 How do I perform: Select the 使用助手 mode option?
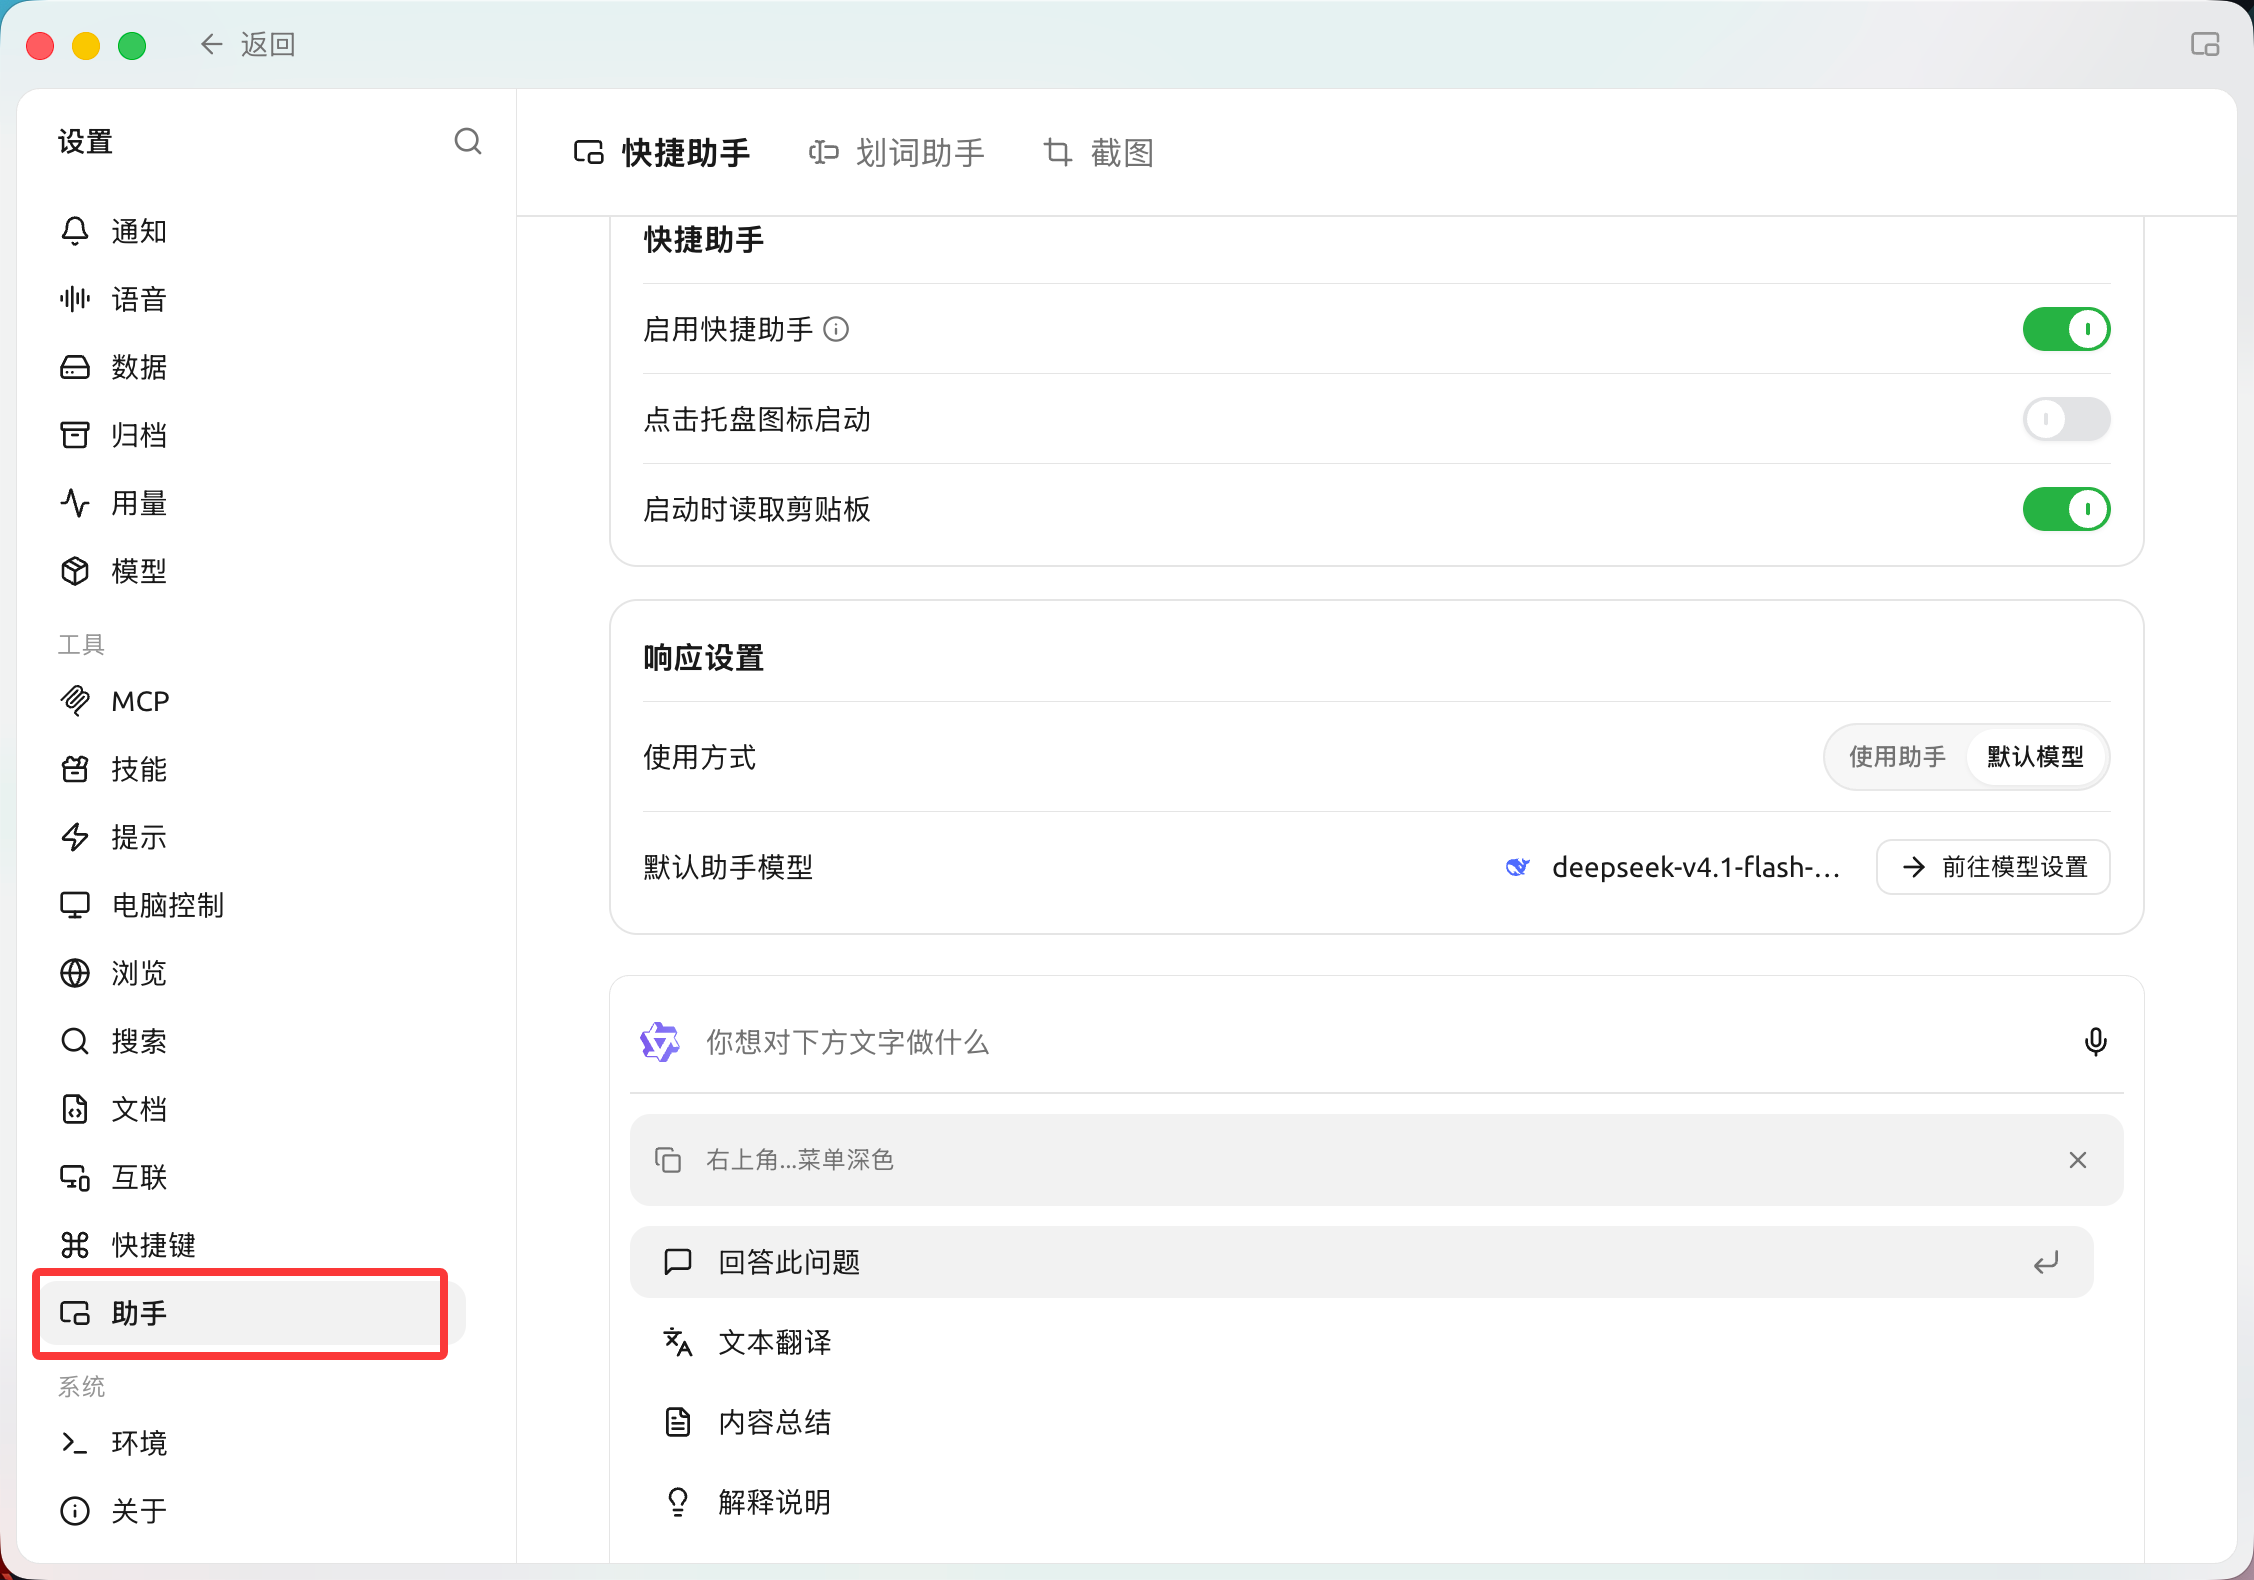tap(1897, 757)
